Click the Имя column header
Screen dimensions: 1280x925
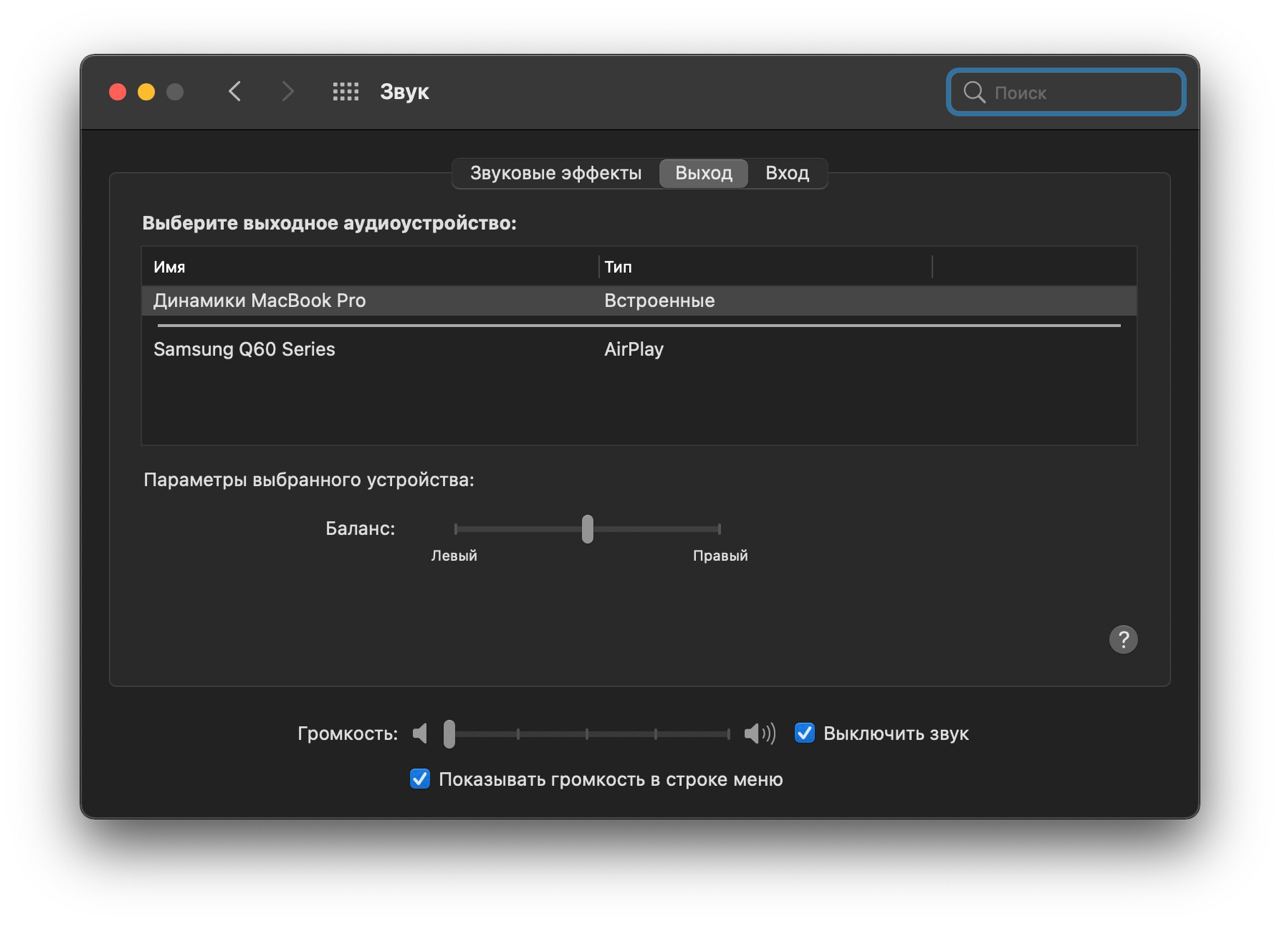pyautogui.click(x=370, y=267)
